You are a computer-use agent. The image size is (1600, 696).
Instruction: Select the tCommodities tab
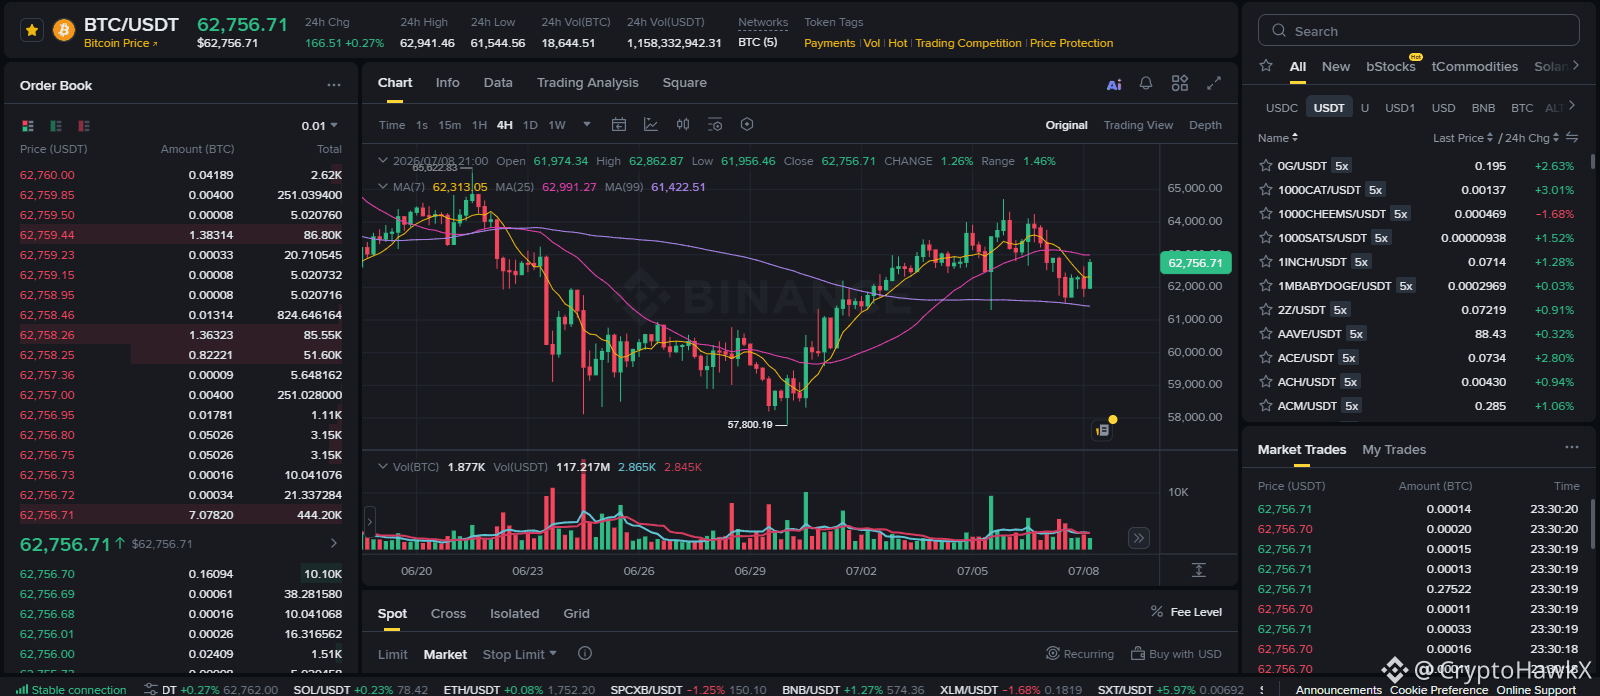(1474, 66)
